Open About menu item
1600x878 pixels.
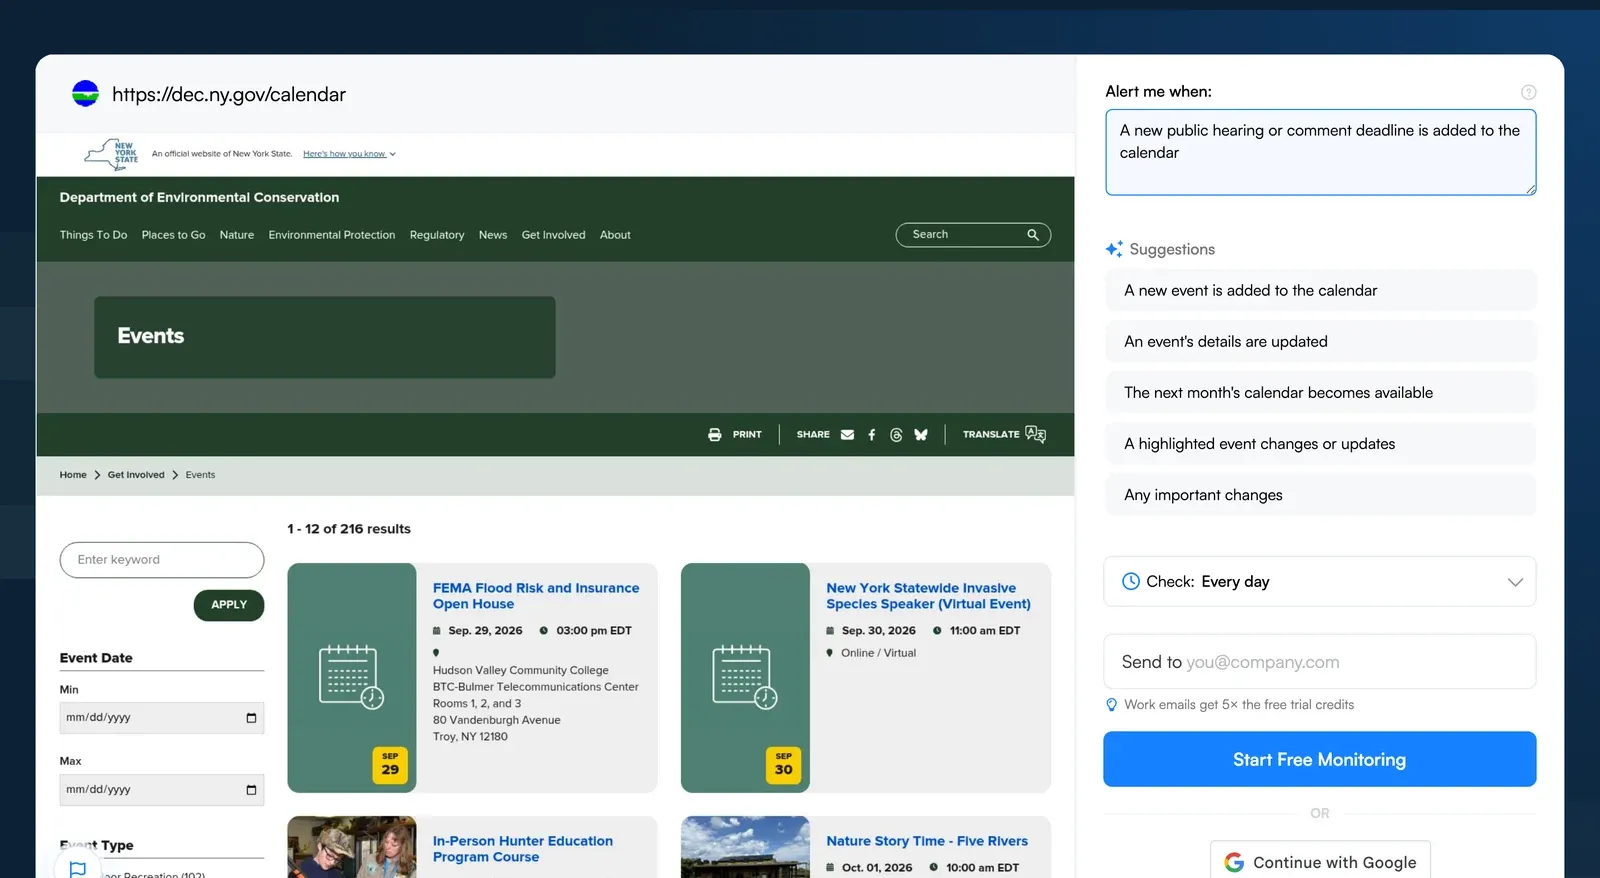pos(615,235)
